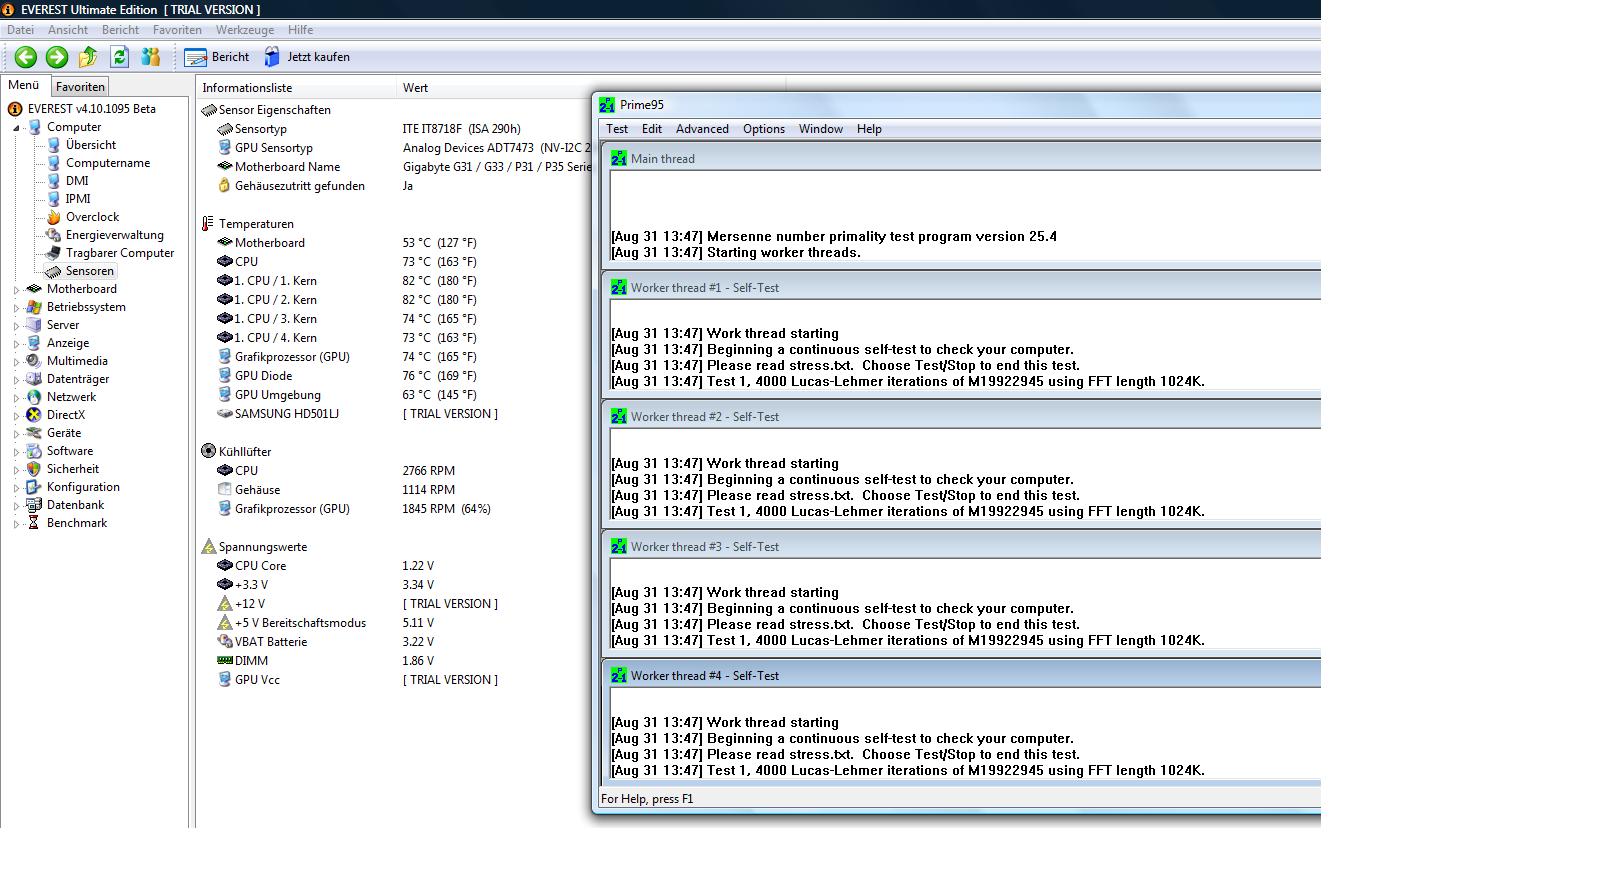Select the IPMI tree icon
Image resolution: width=1618 pixels, height=876 pixels.
54,199
